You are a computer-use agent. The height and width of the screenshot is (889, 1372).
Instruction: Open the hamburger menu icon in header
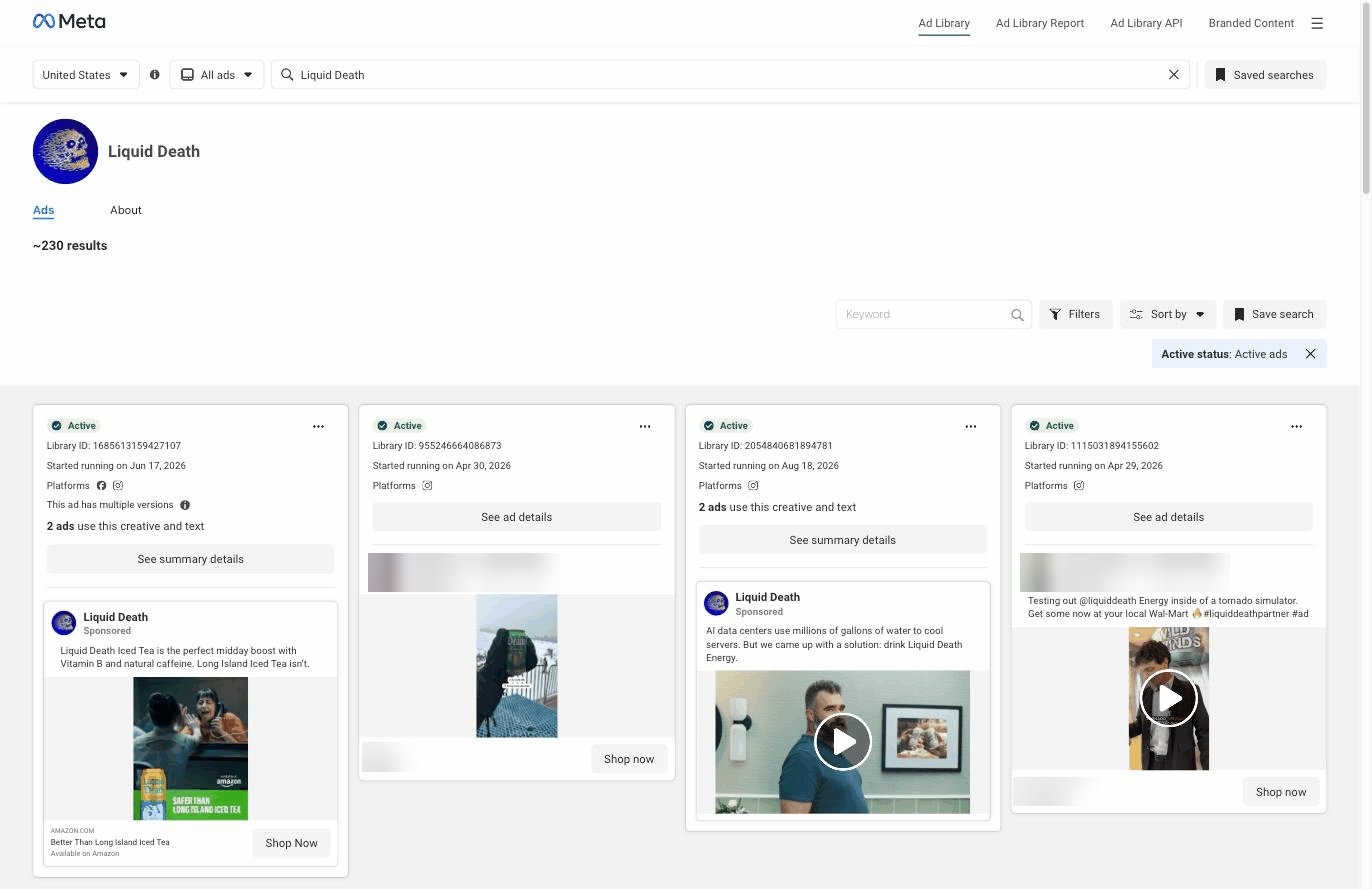pyautogui.click(x=1317, y=23)
